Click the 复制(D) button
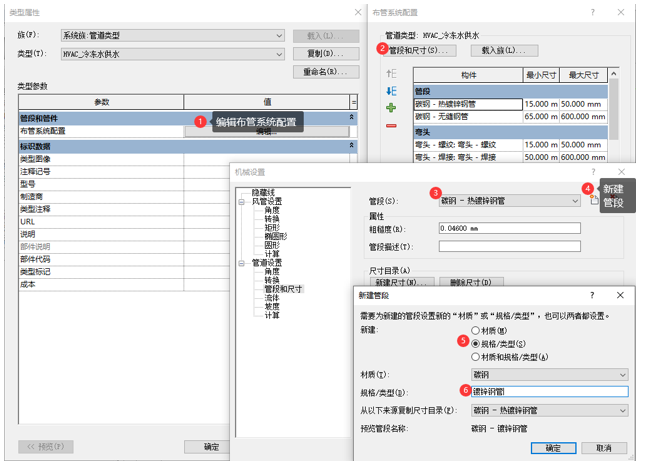This screenshot has width=645, height=475. point(326,53)
